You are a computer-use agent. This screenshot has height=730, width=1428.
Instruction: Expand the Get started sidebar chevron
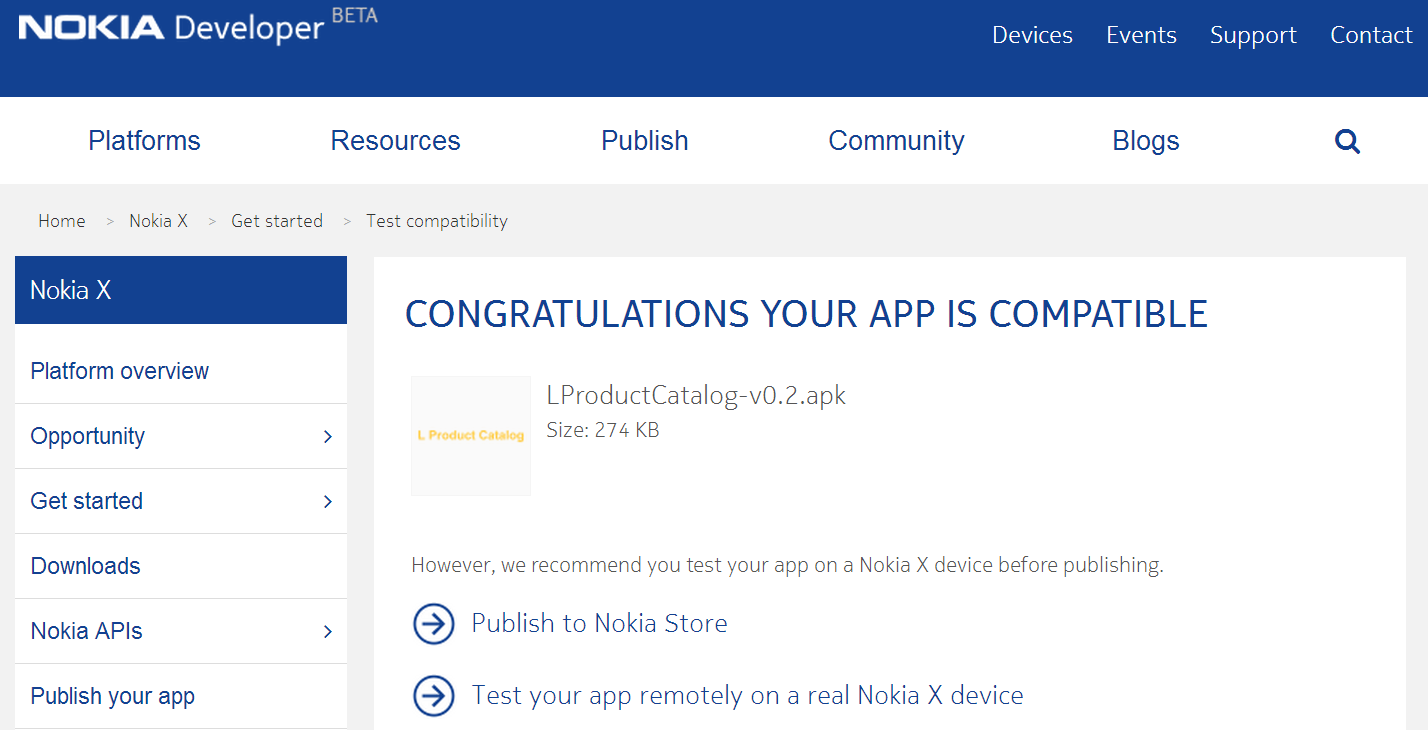click(327, 502)
